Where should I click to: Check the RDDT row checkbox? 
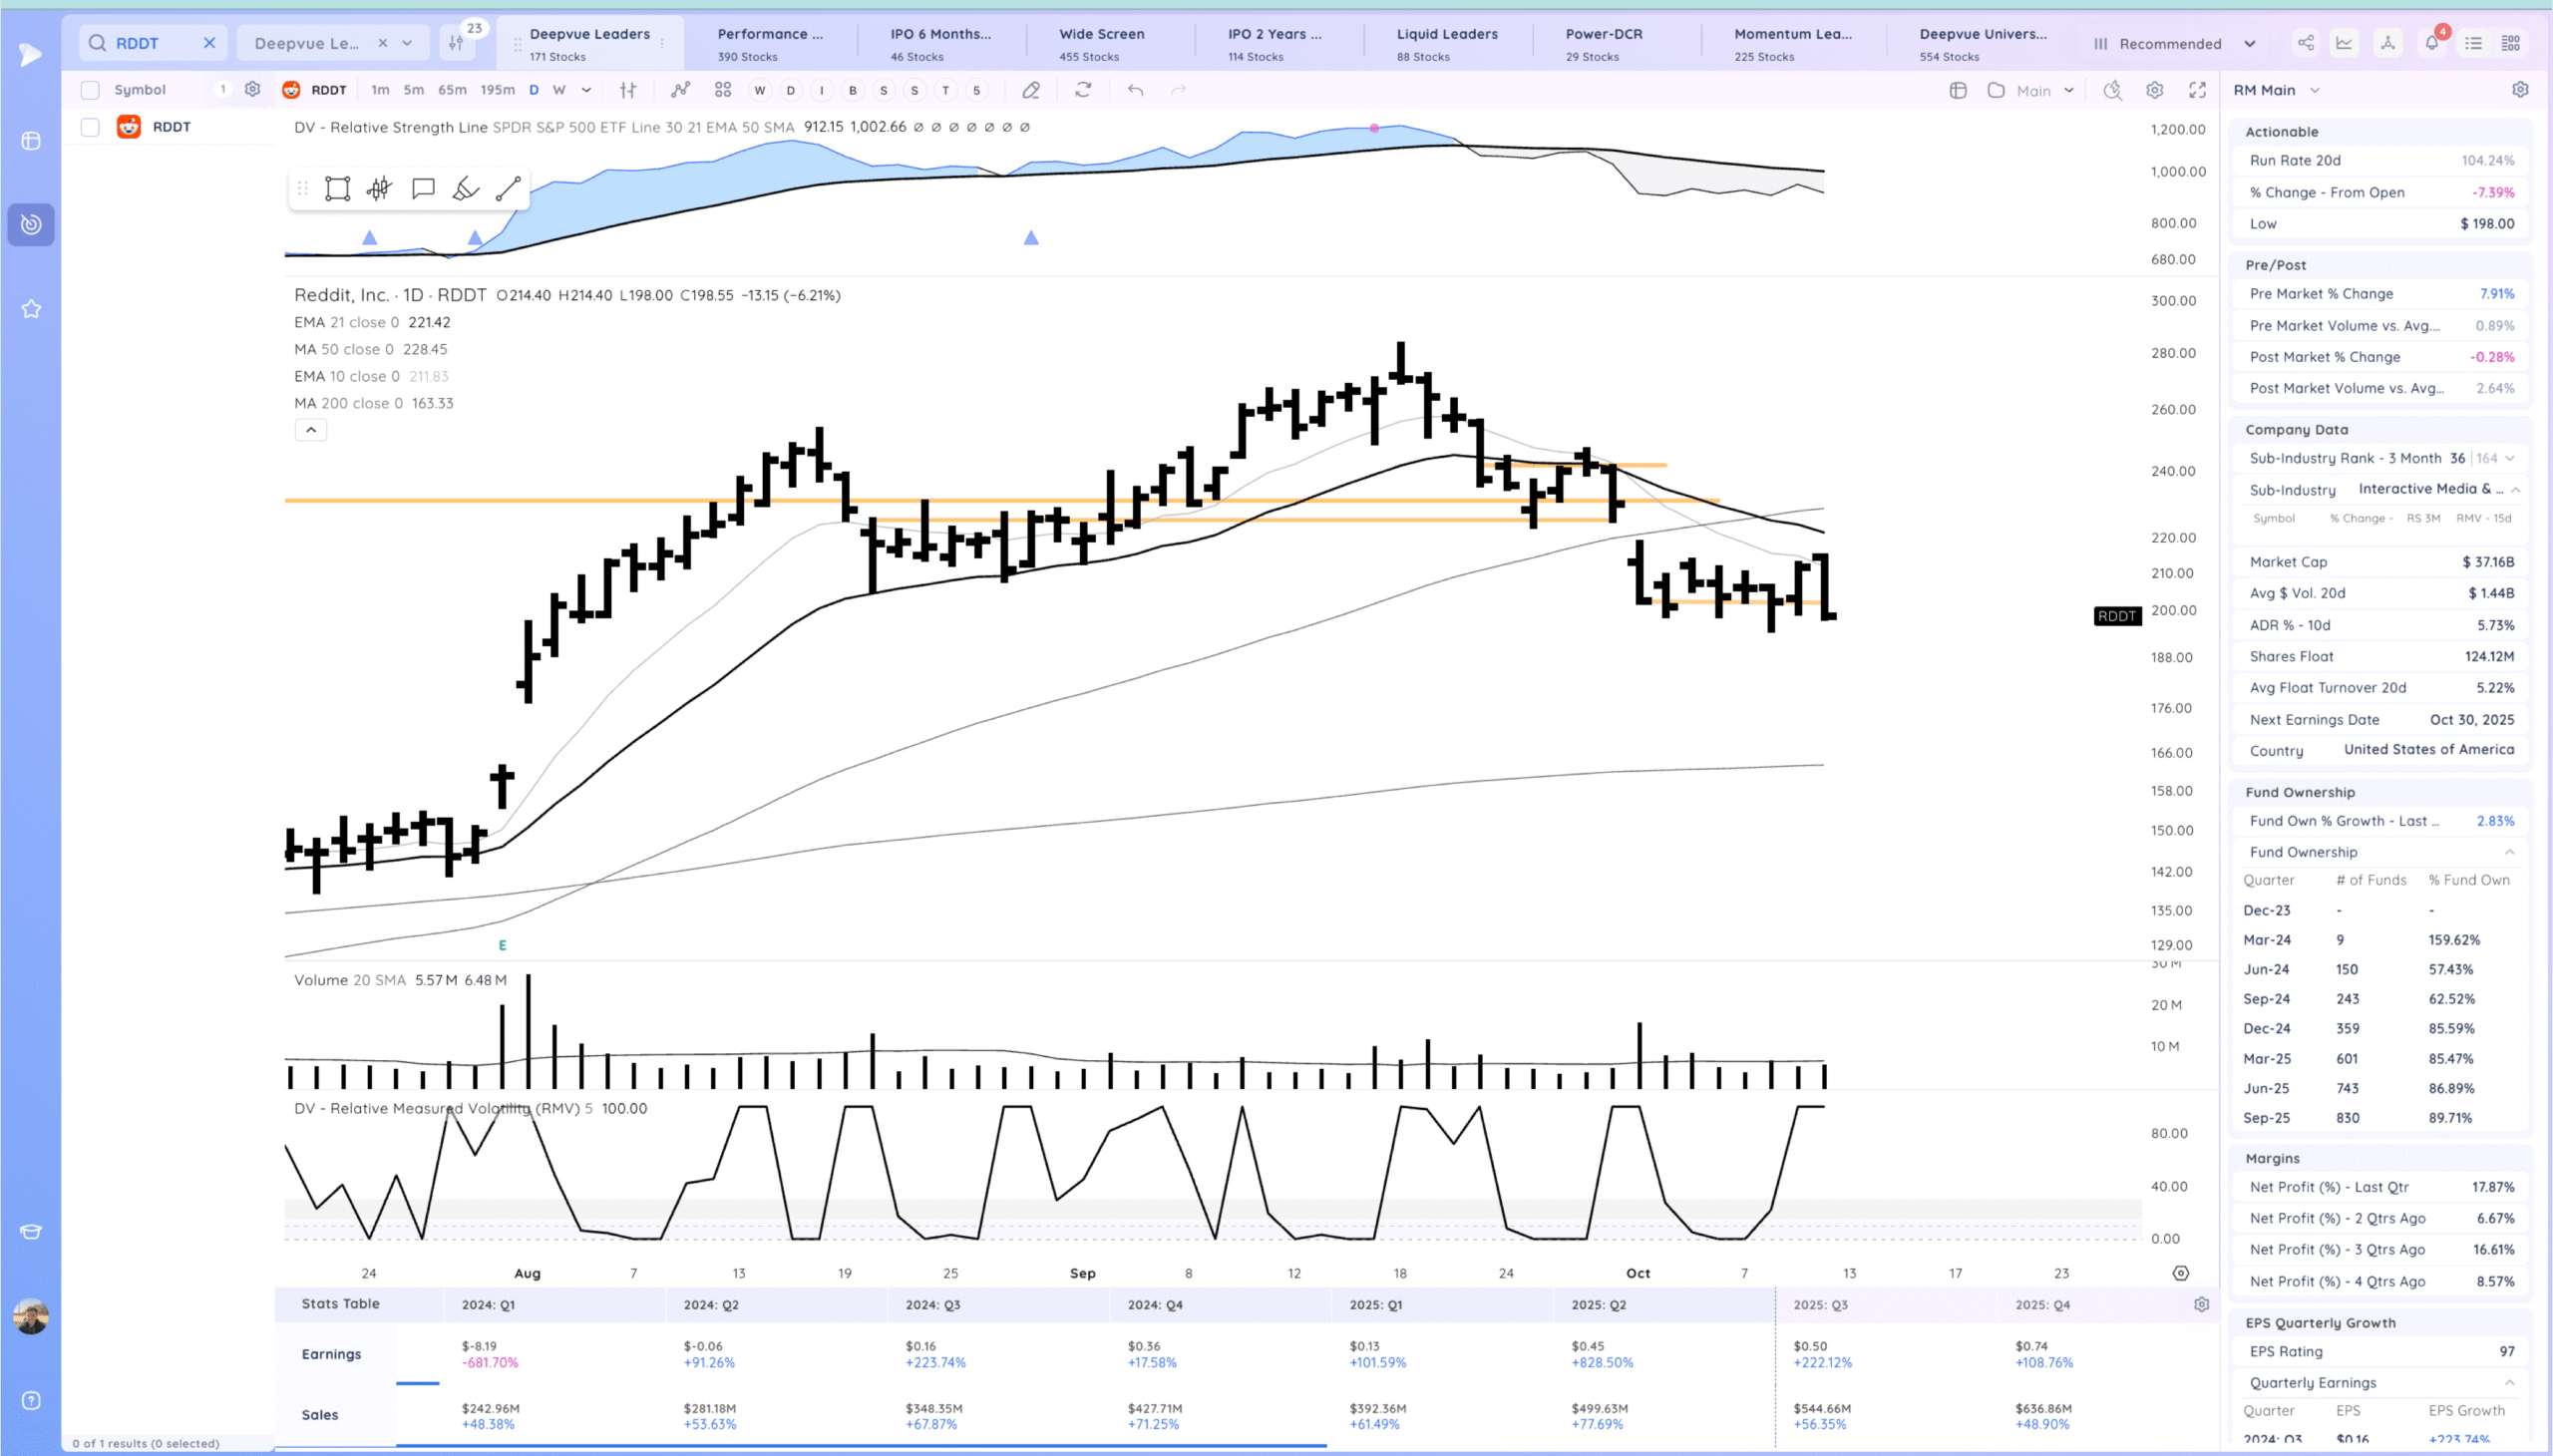coord(90,127)
